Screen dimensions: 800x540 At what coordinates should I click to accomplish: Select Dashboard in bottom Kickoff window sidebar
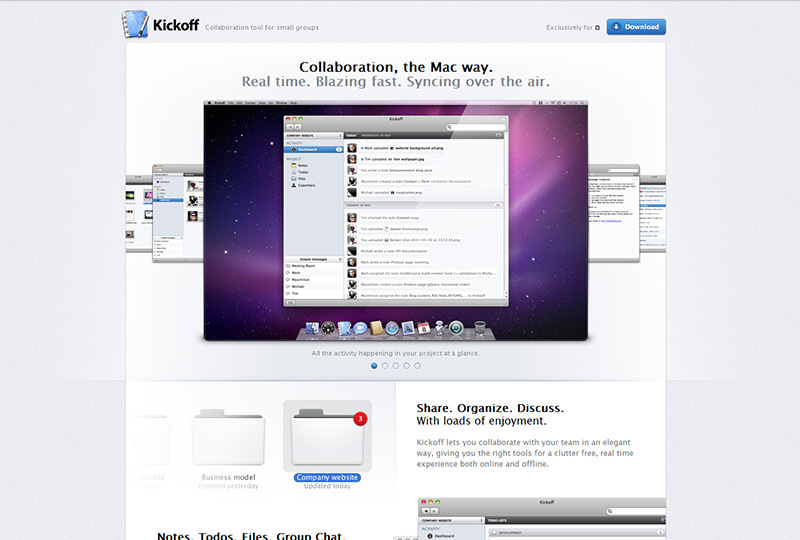tap(441, 536)
